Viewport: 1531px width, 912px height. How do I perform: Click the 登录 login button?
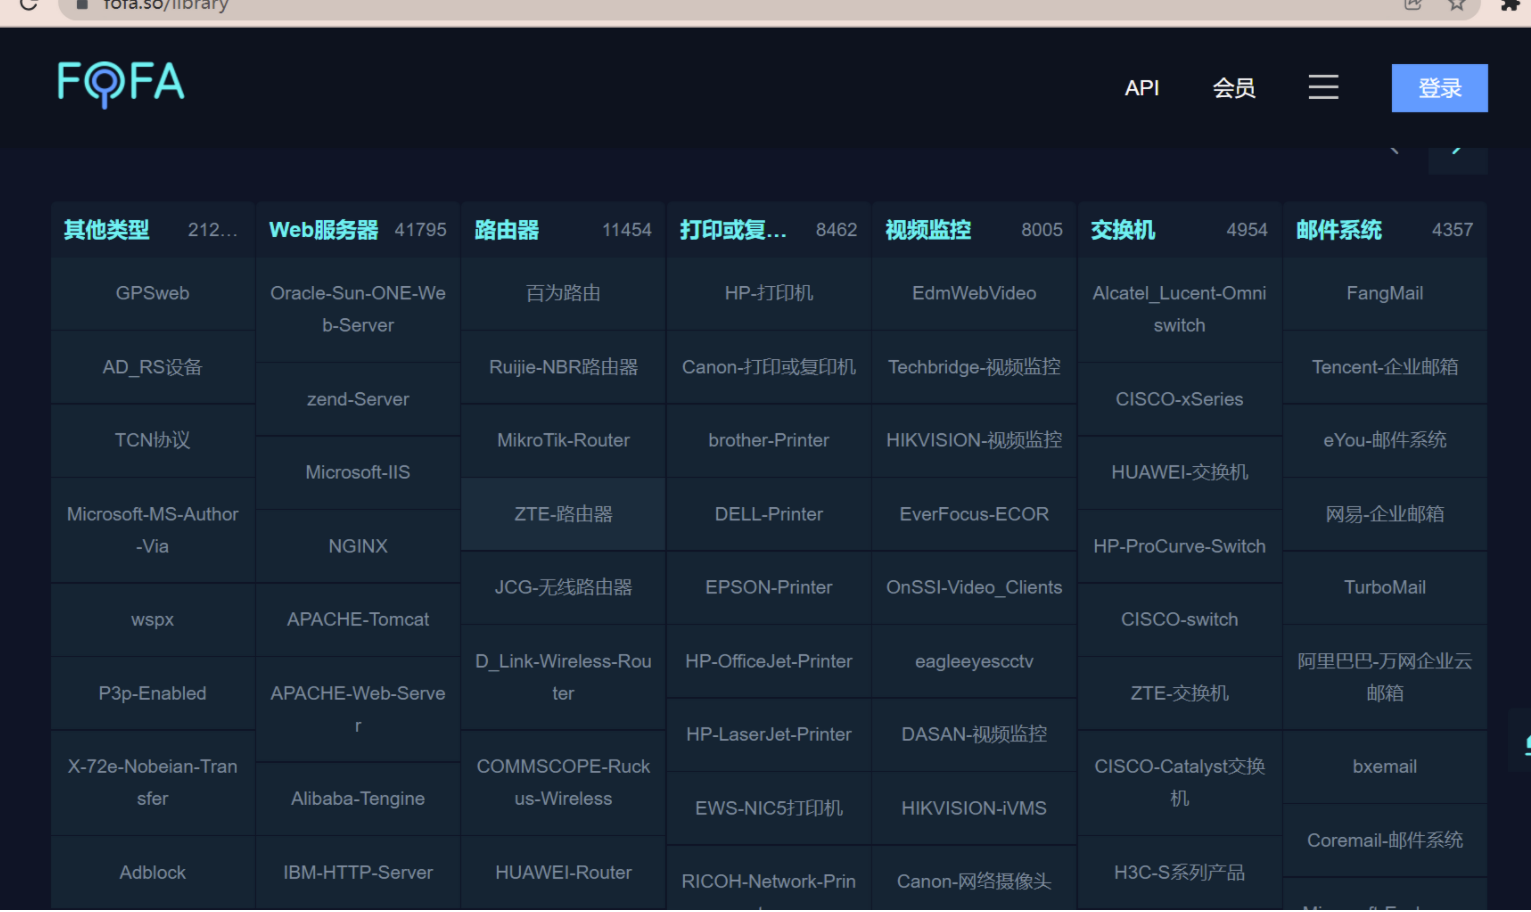1439,88
